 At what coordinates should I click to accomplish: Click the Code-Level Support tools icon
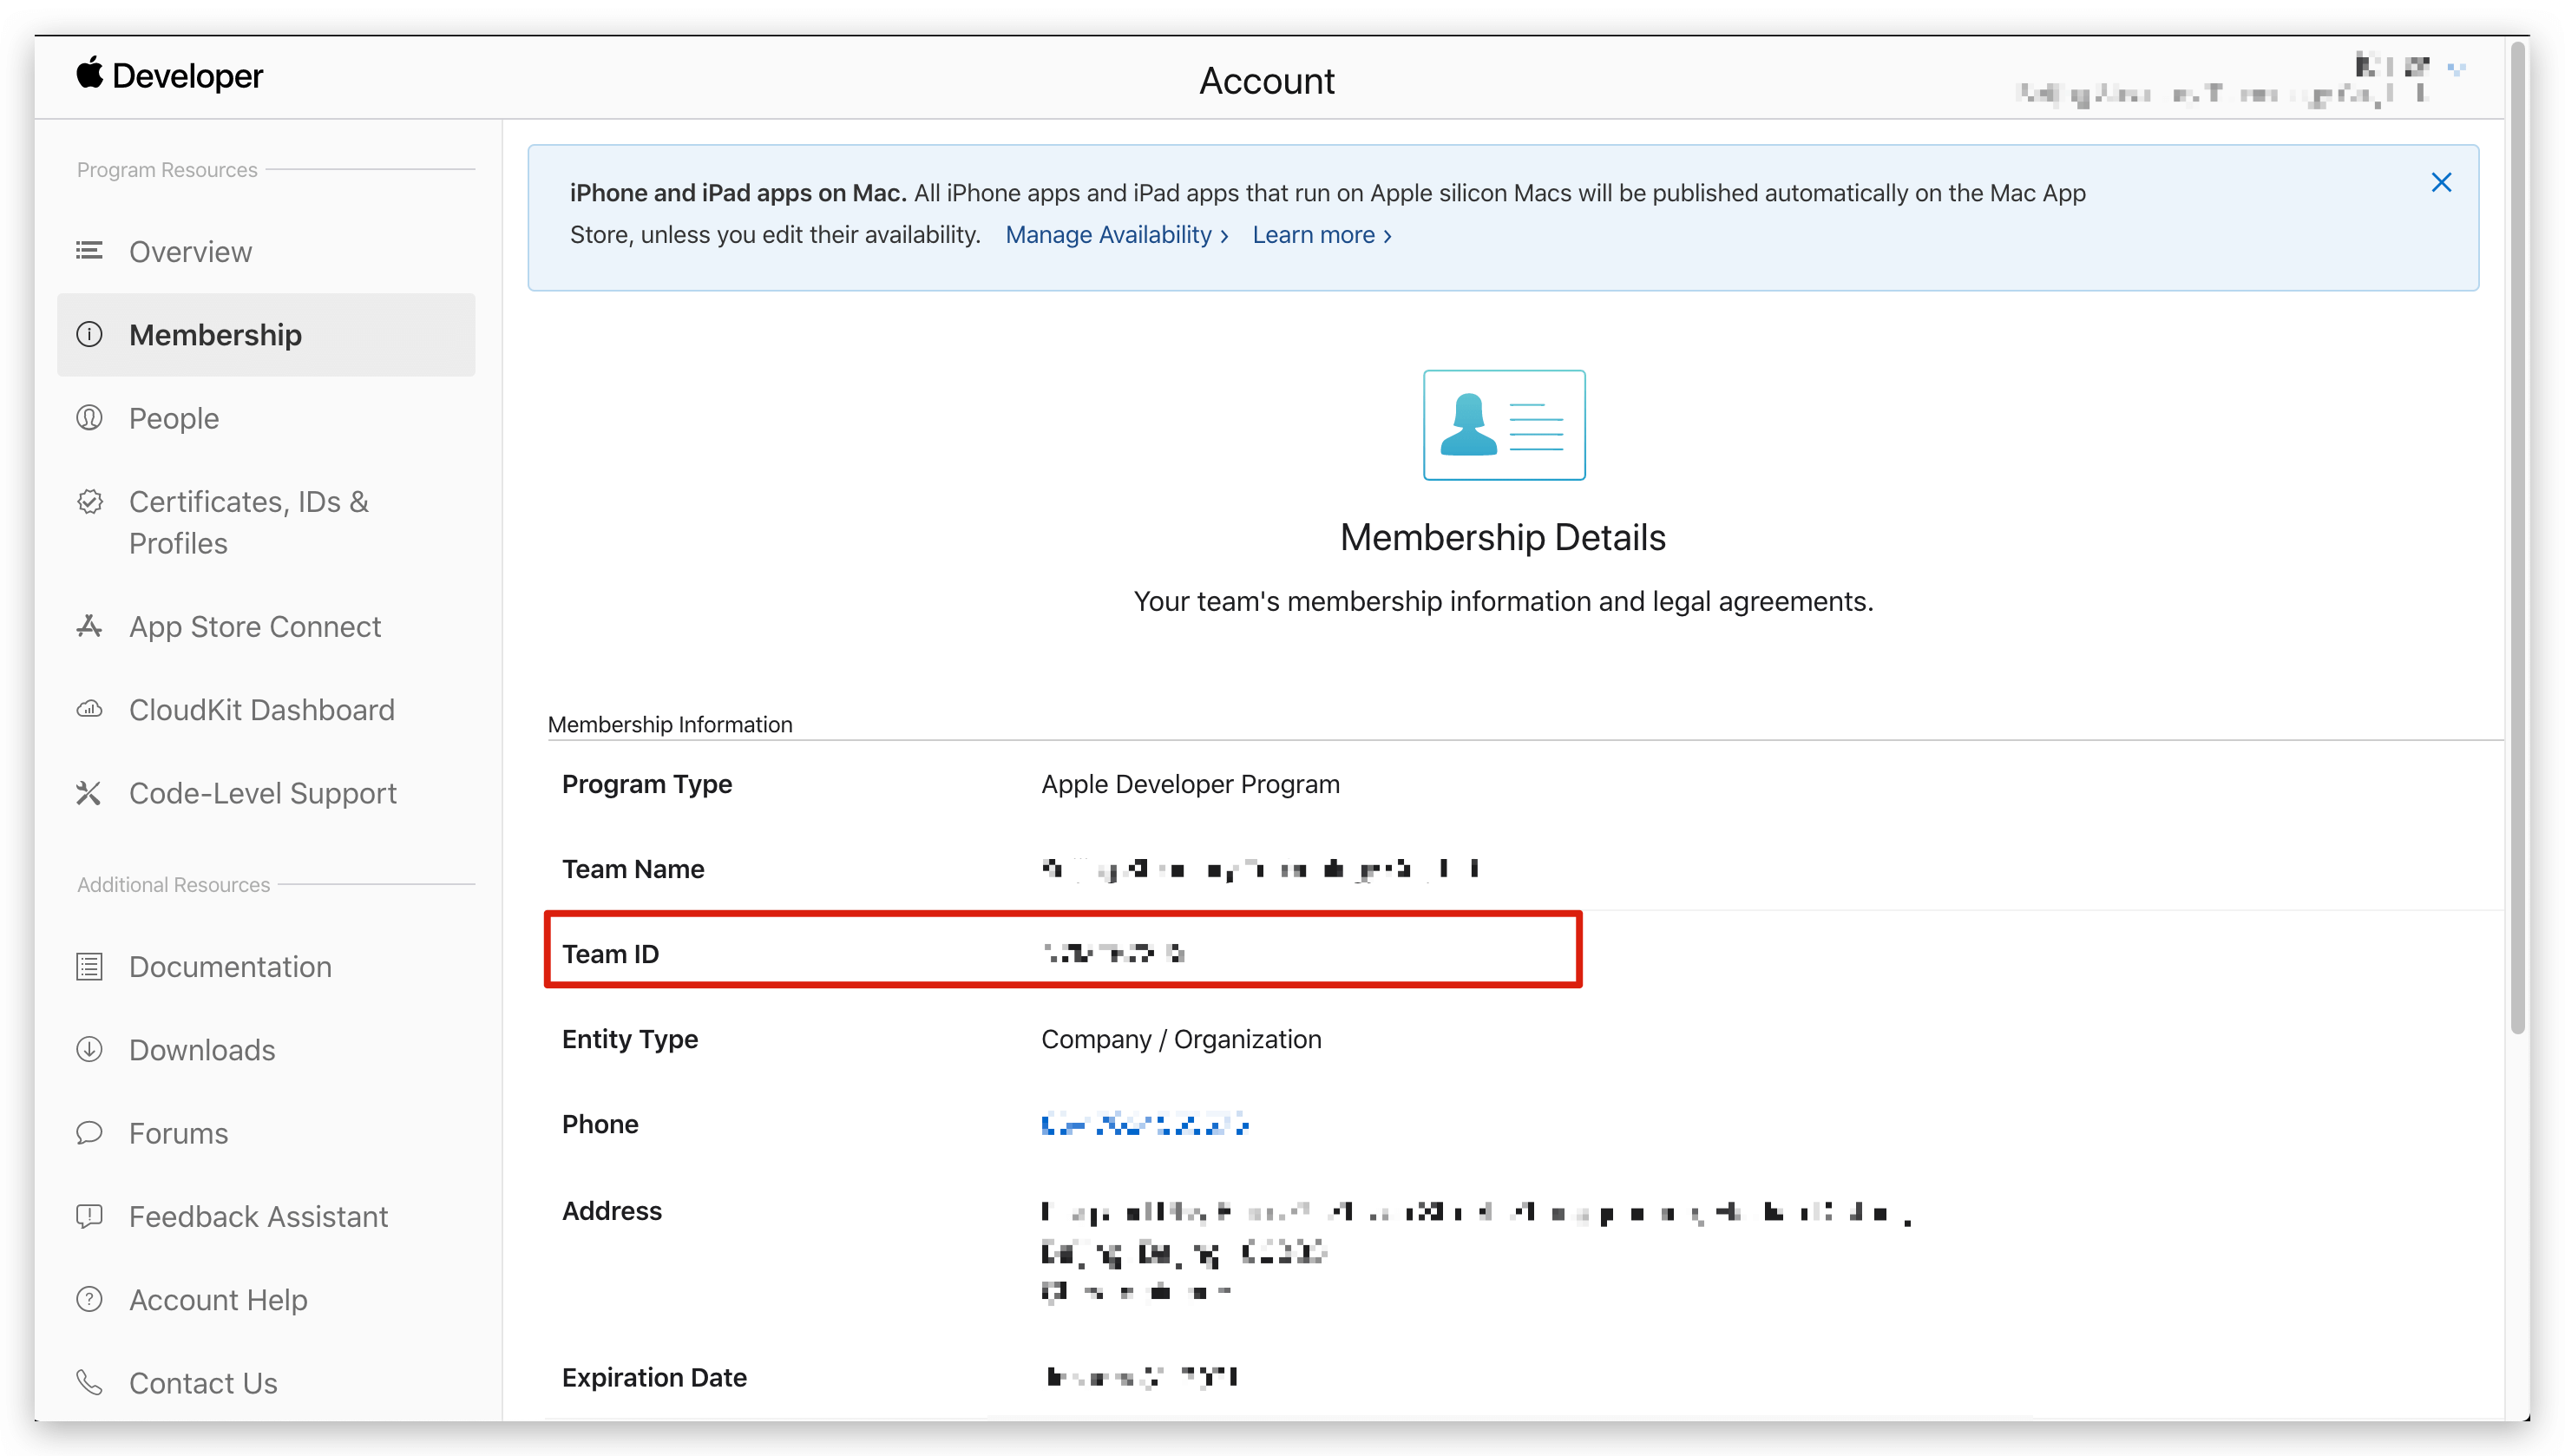point(89,793)
